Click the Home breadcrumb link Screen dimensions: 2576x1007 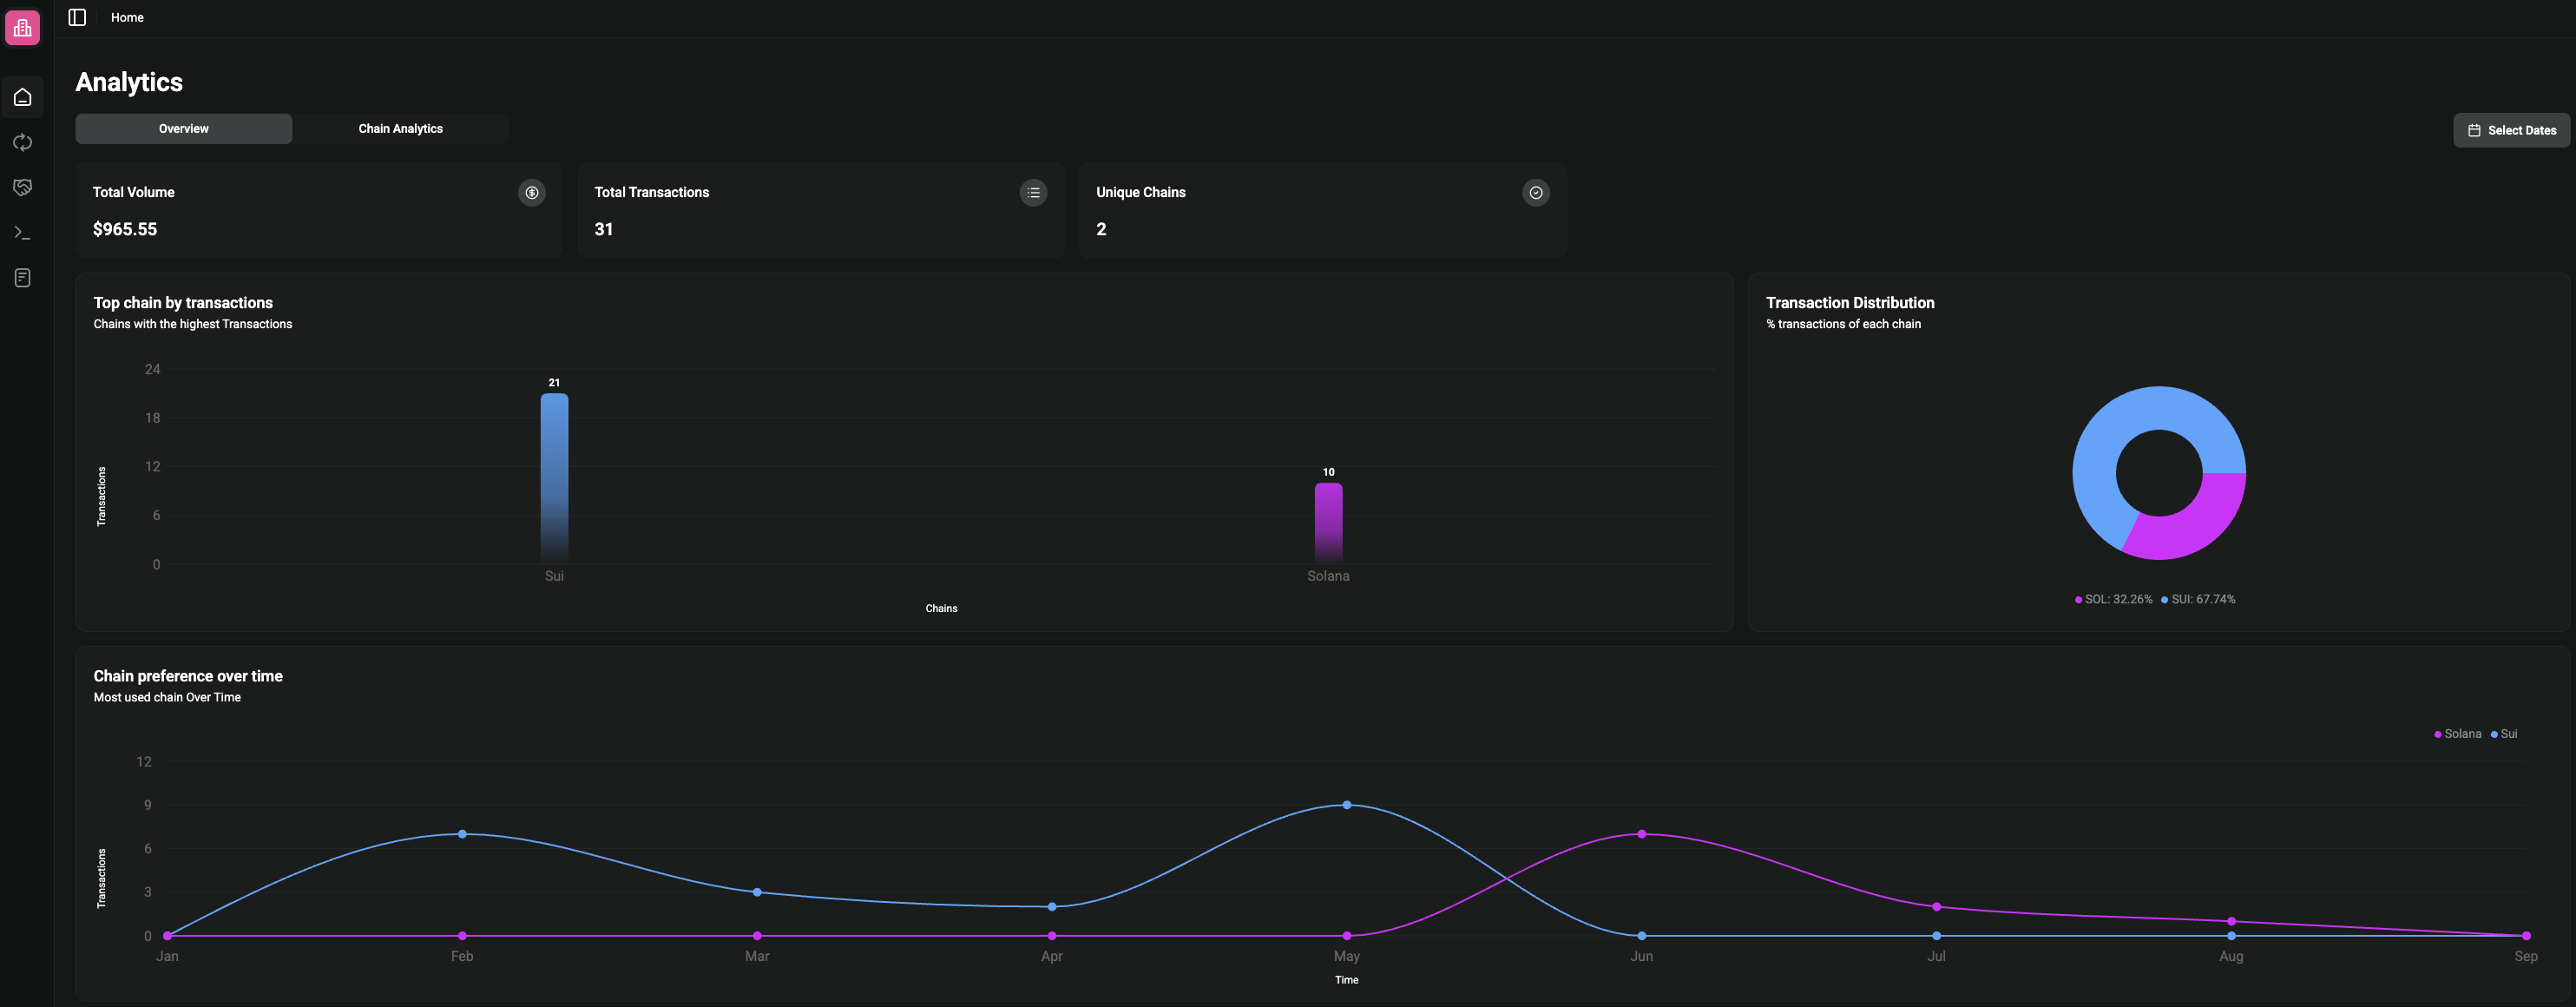coord(127,18)
